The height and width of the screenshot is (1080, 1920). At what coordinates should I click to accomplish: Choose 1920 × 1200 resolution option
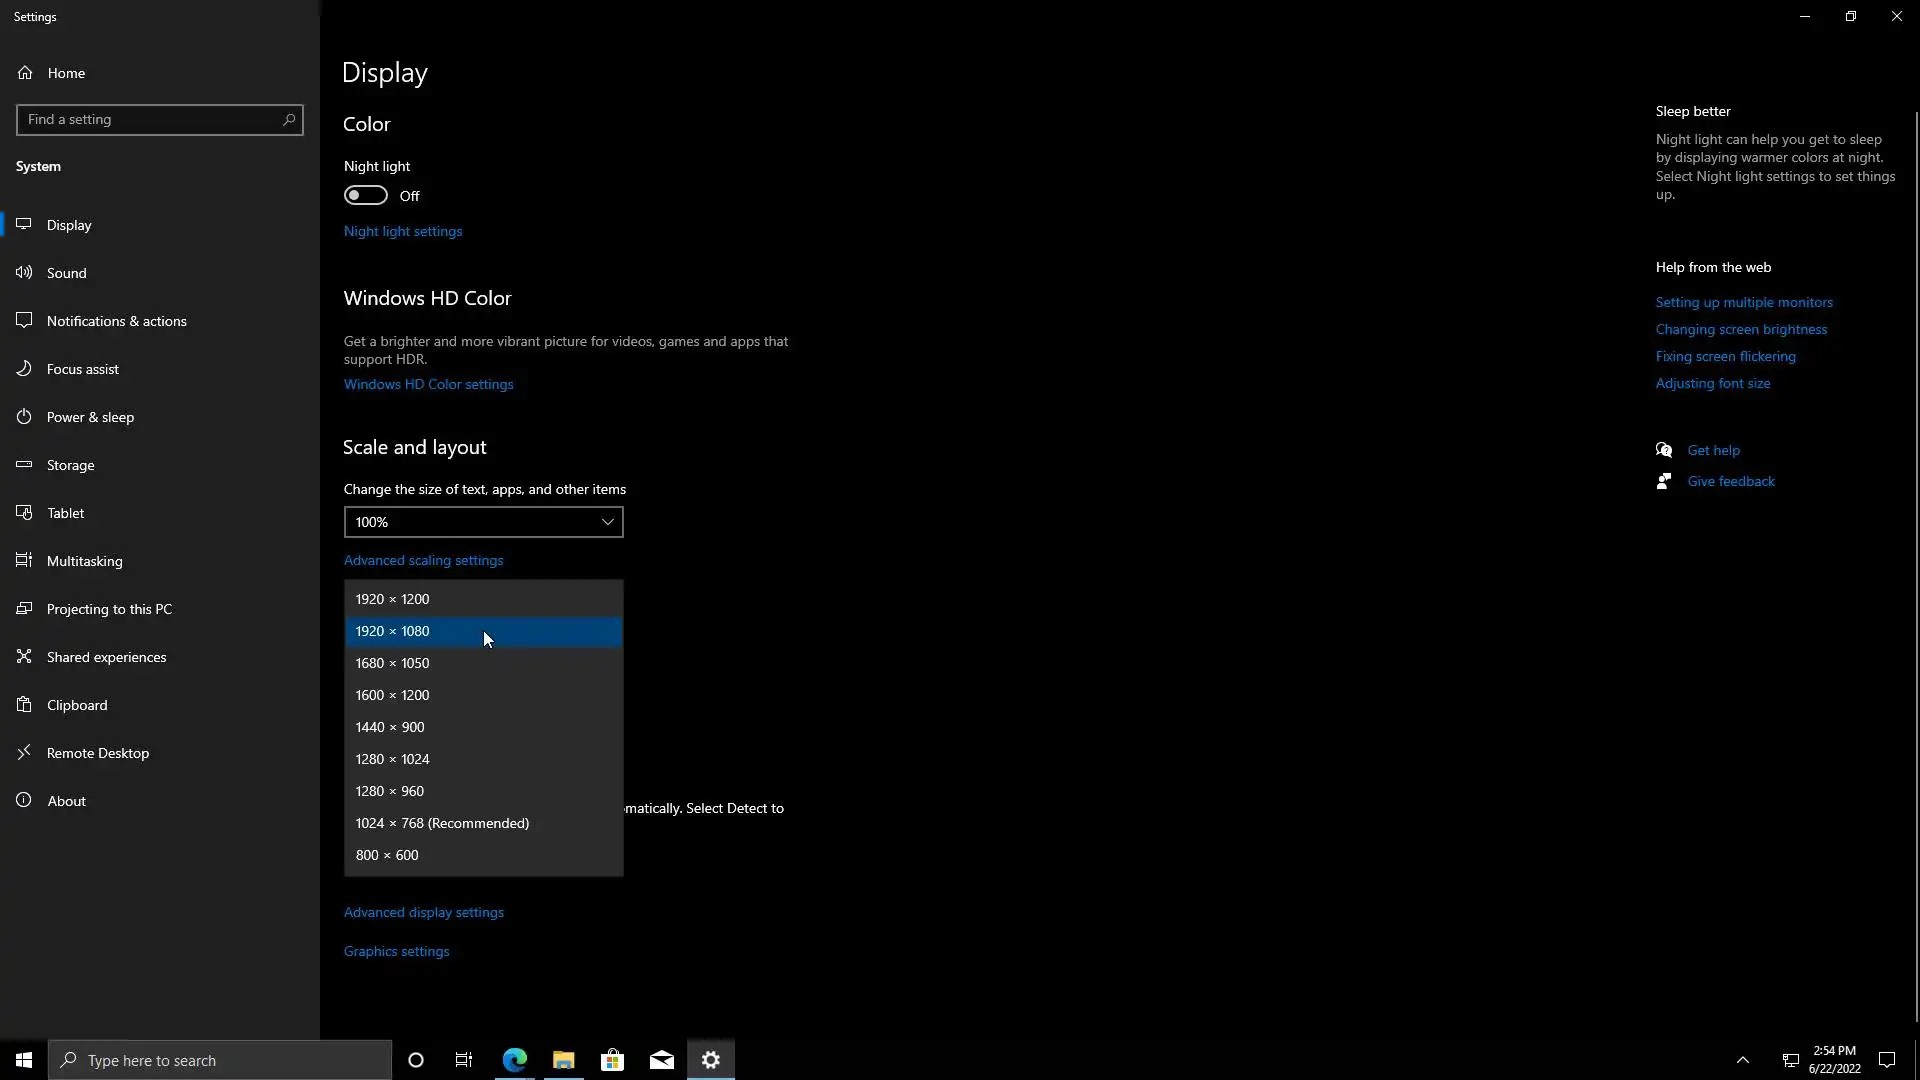coord(392,599)
